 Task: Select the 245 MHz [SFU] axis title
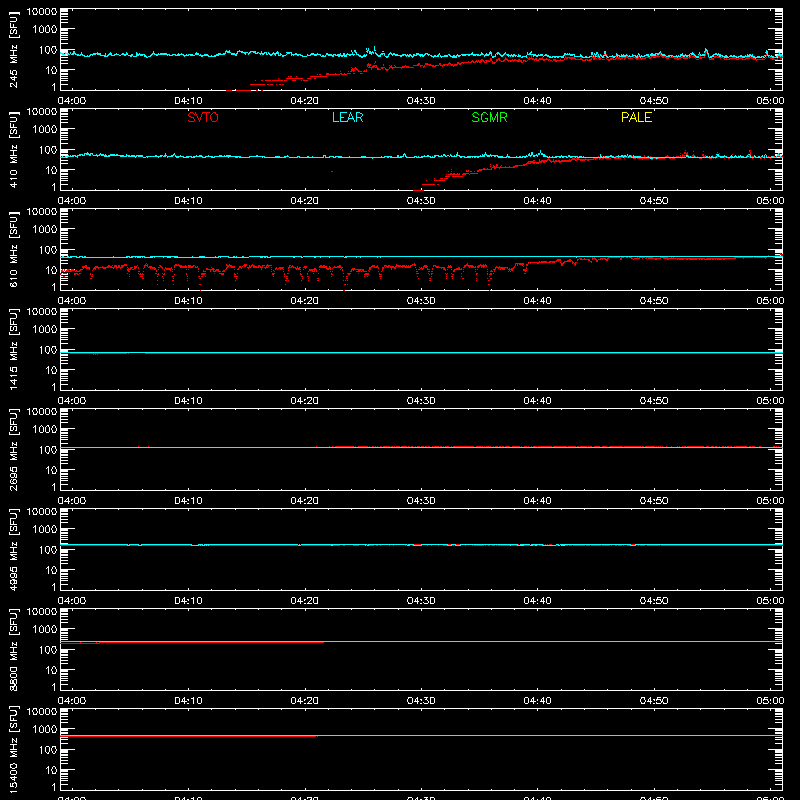point(13,49)
